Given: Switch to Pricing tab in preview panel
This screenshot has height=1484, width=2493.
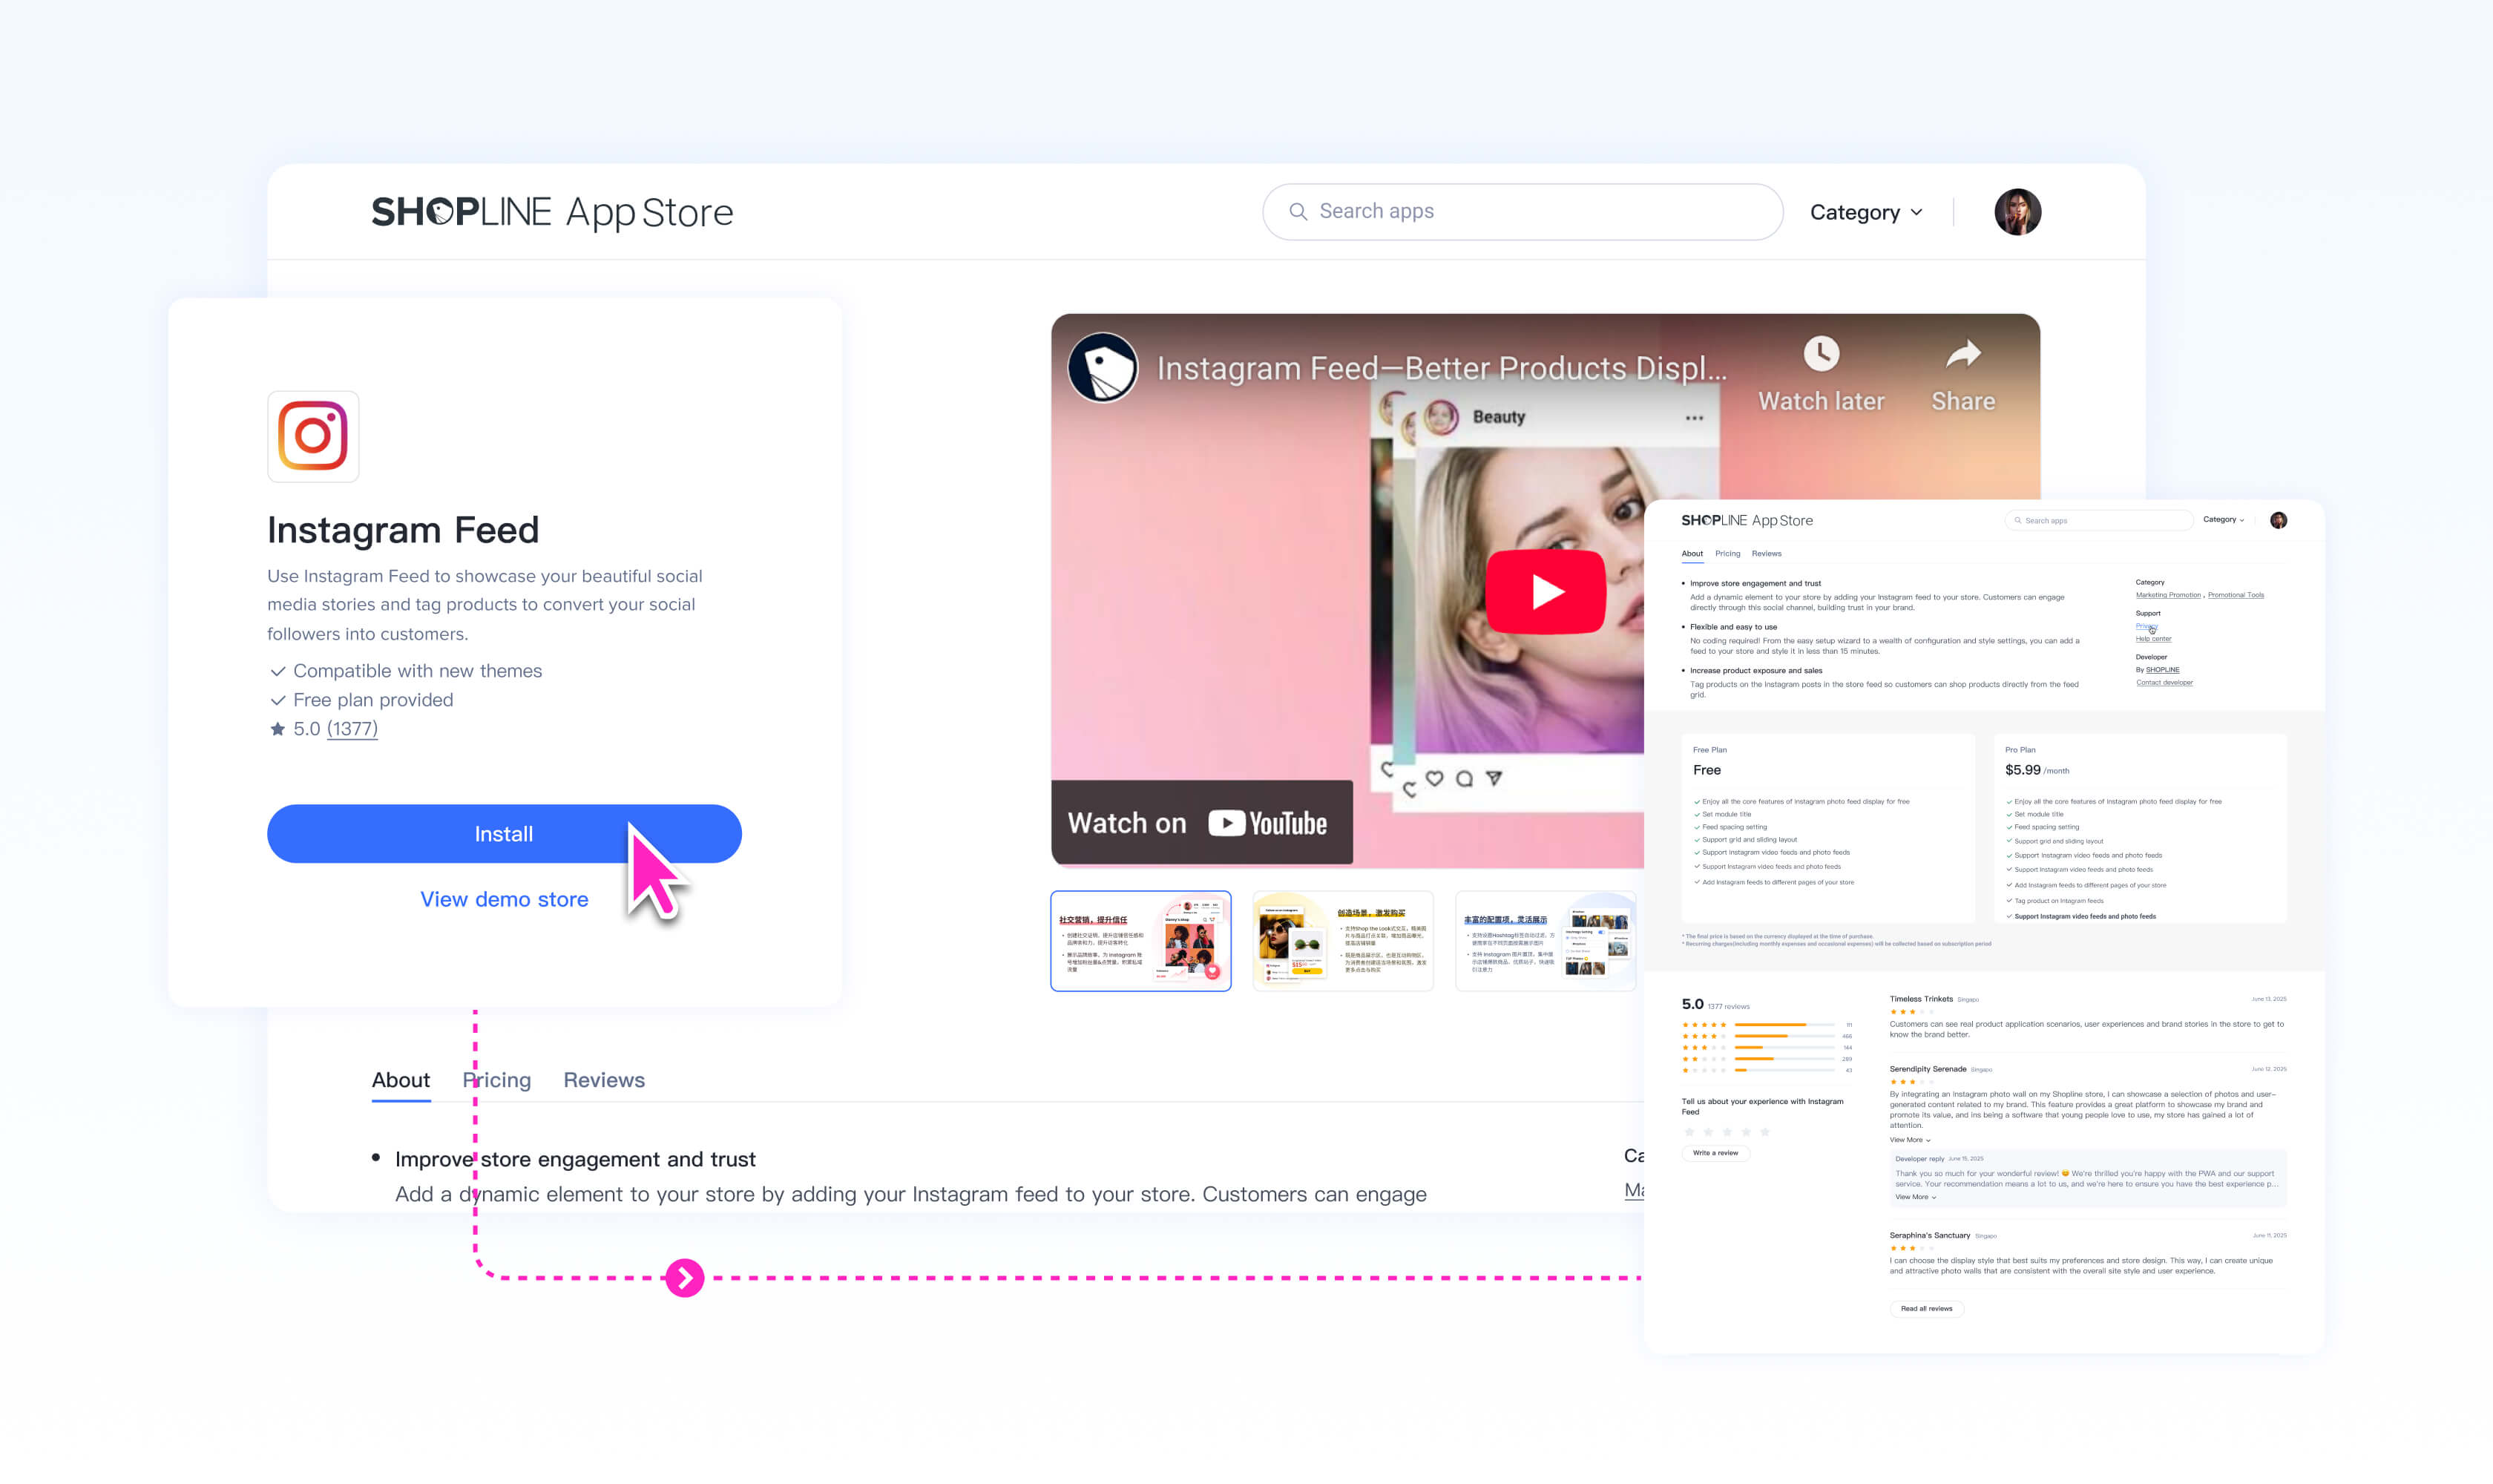Looking at the screenshot, I should (x=1727, y=553).
